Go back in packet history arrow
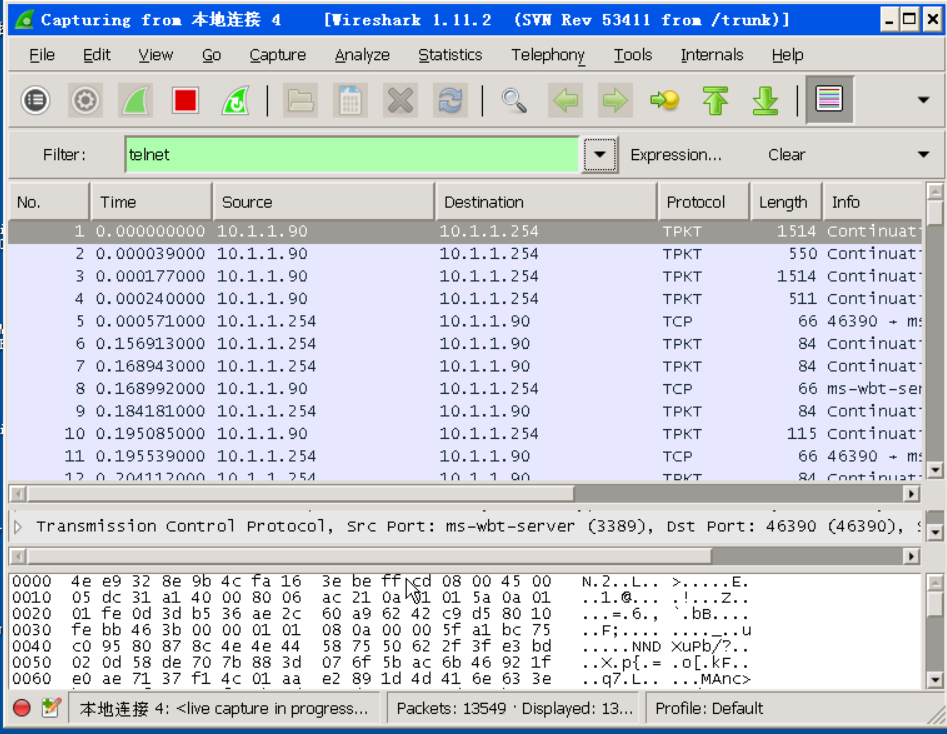The width and height of the screenshot is (947, 734). coord(565,100)
